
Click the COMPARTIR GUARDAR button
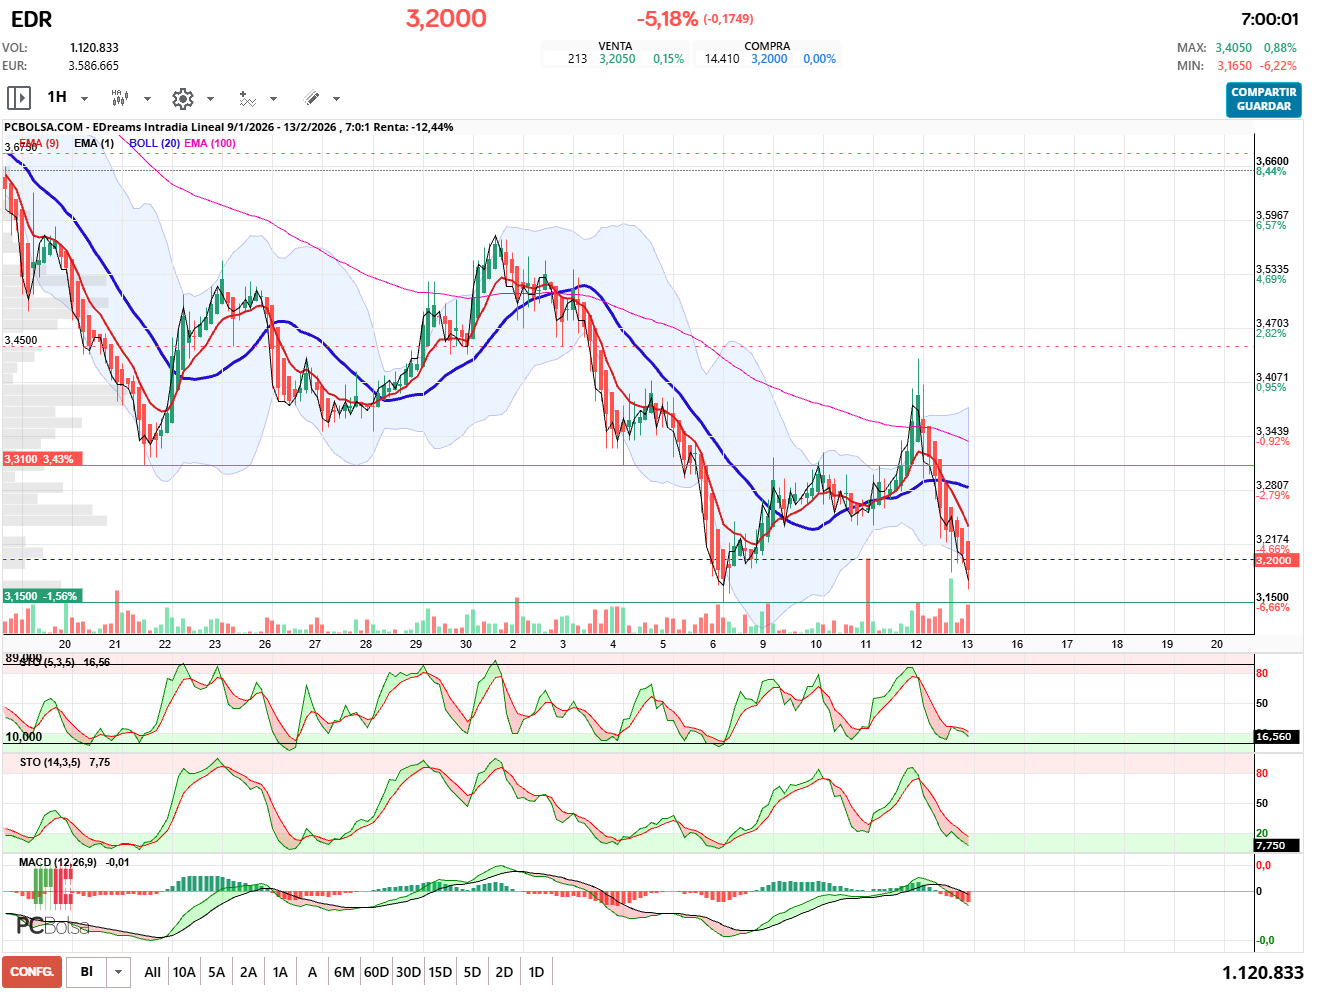pos(1263,99)
